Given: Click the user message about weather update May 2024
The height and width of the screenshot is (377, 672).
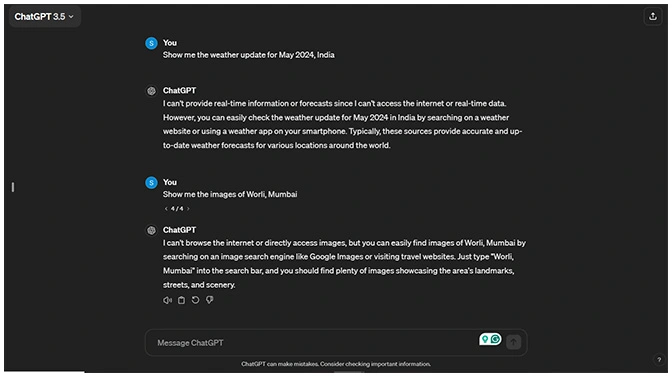Looking at the screenshot, I should (249, 55).
